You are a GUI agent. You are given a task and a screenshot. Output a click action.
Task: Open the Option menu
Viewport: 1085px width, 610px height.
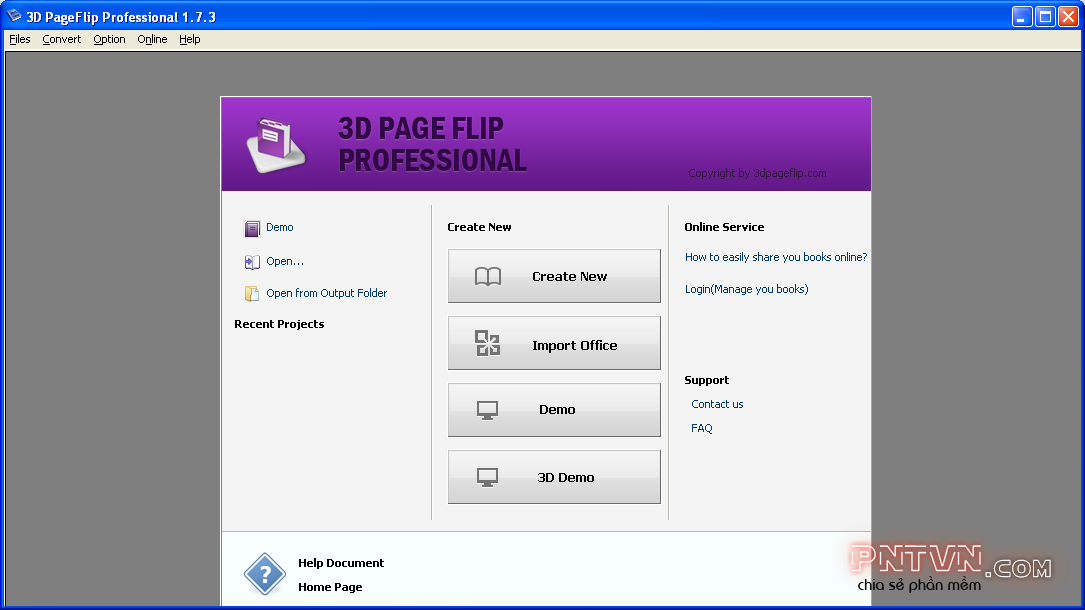(x=109, y=39)
